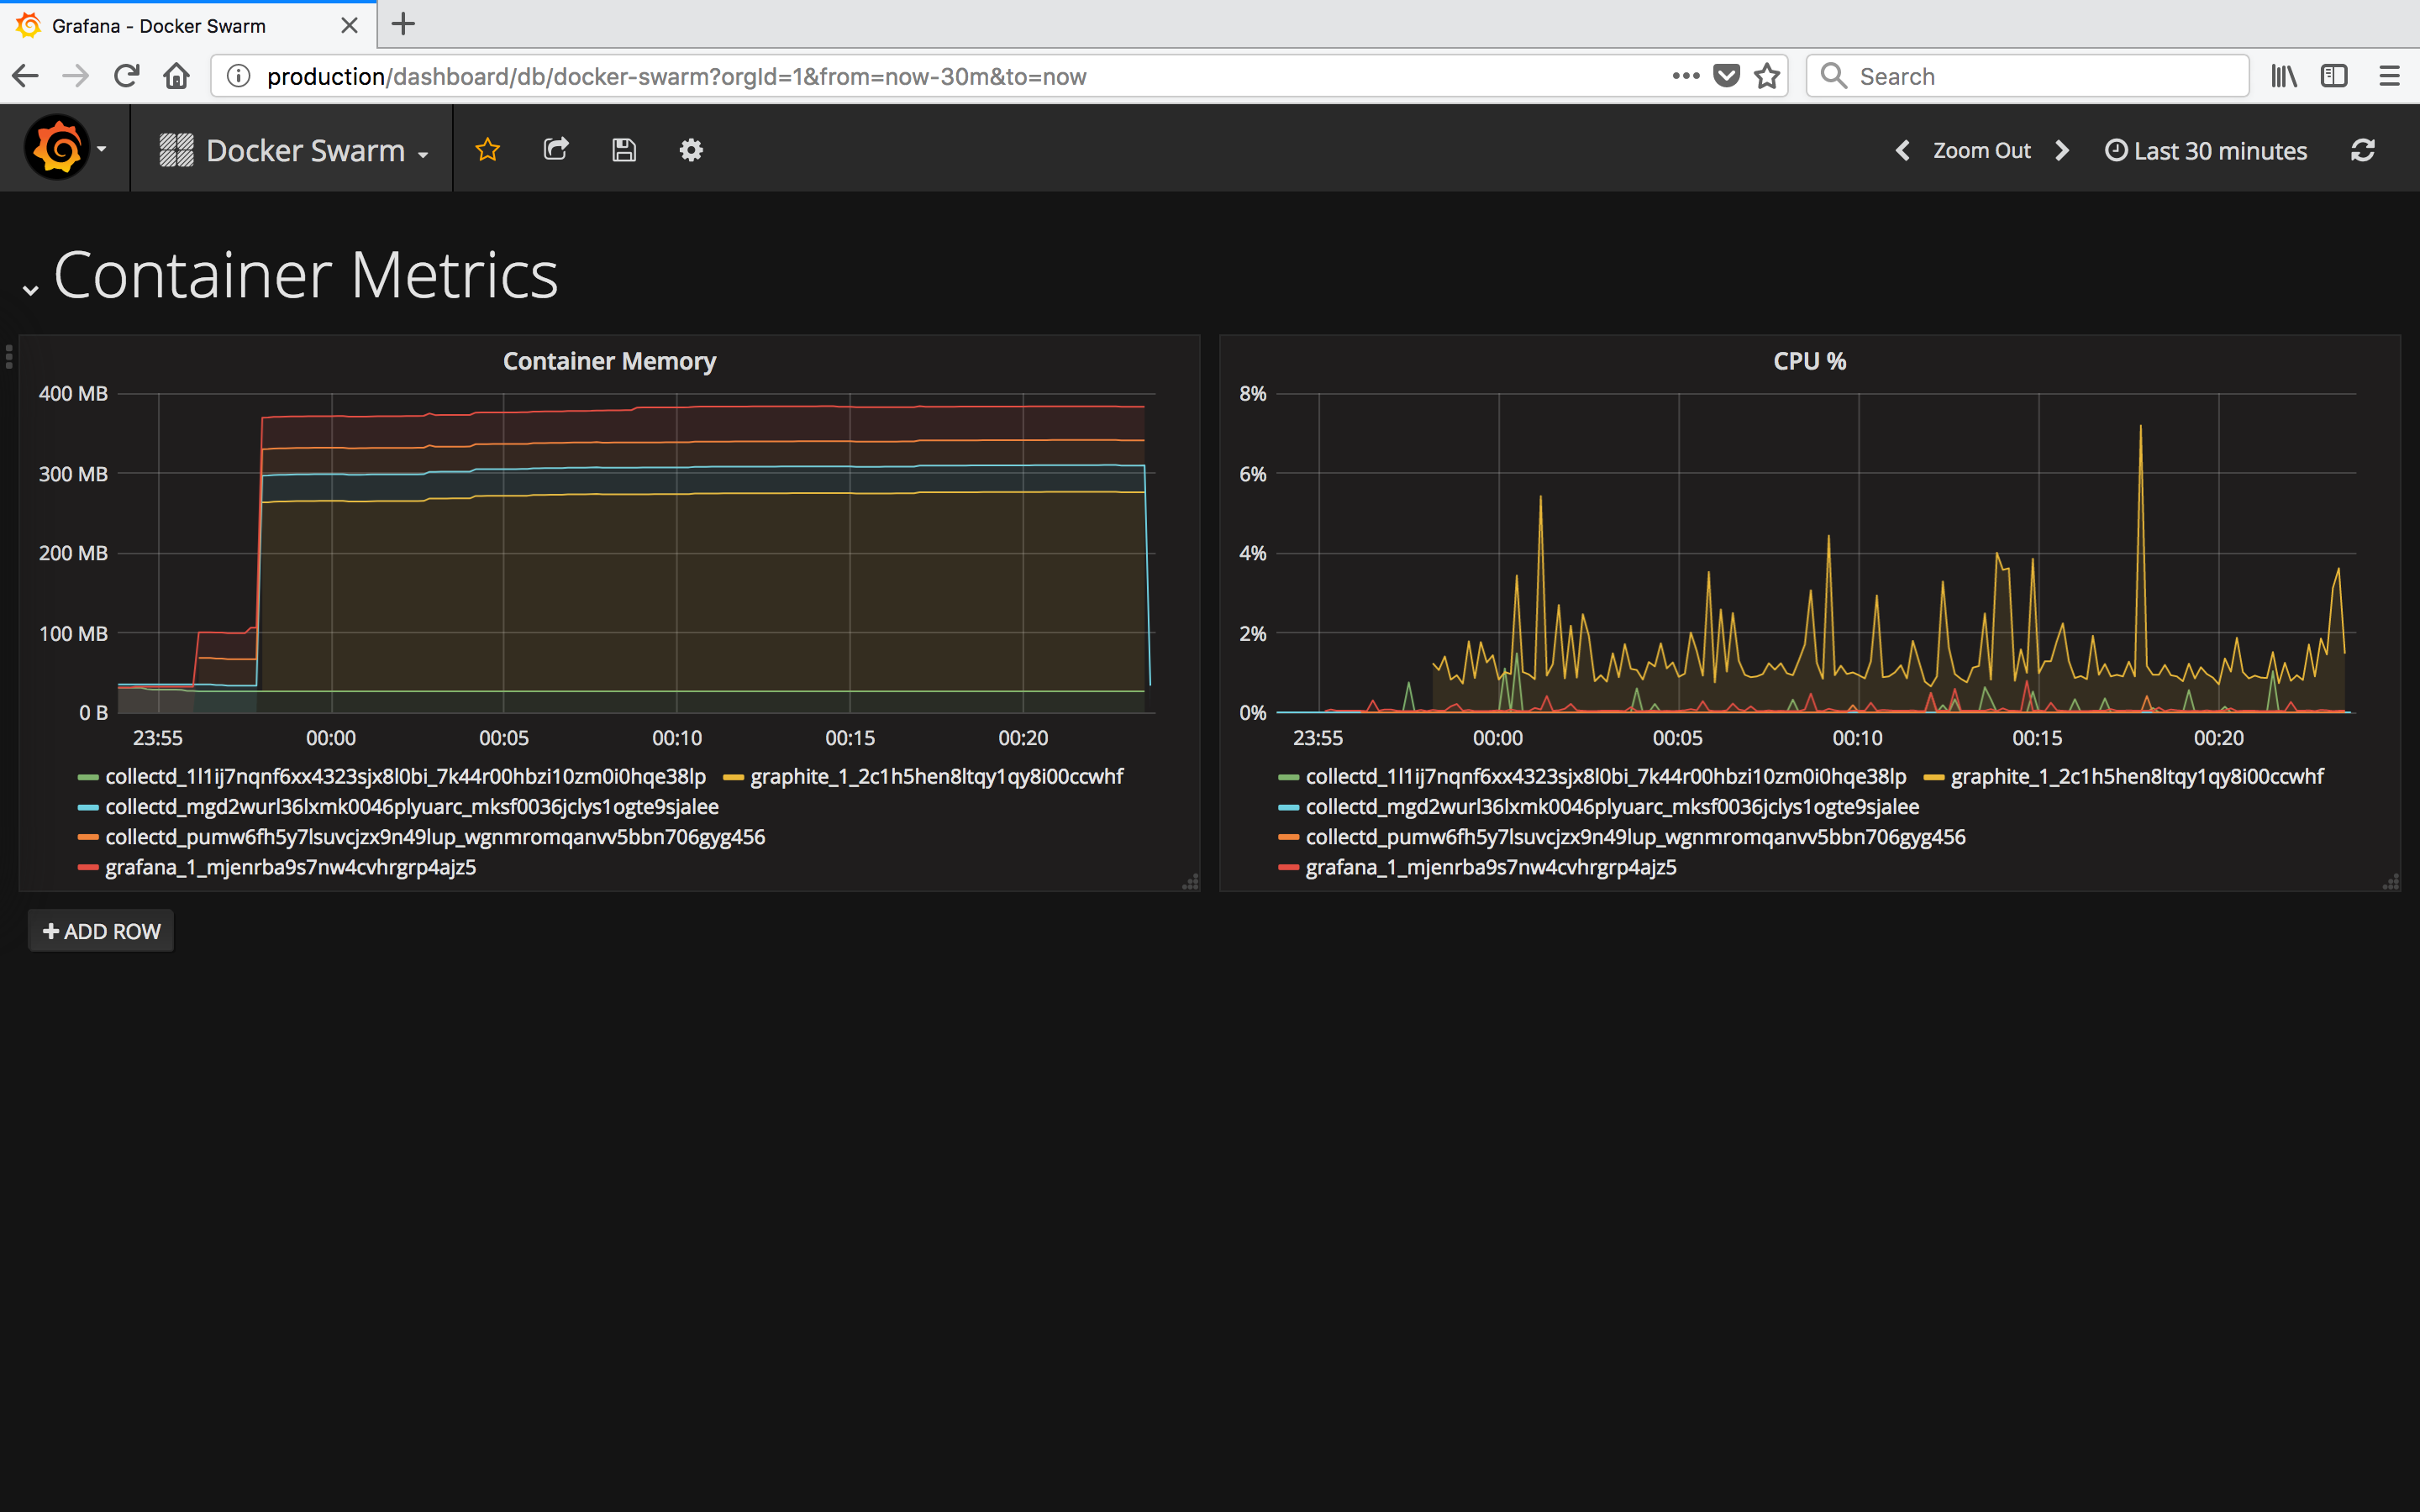Open Container Memory panel title menu
Image resolution: width=2420 pixels, height=1512 pixels.
(x=609, y=361)
